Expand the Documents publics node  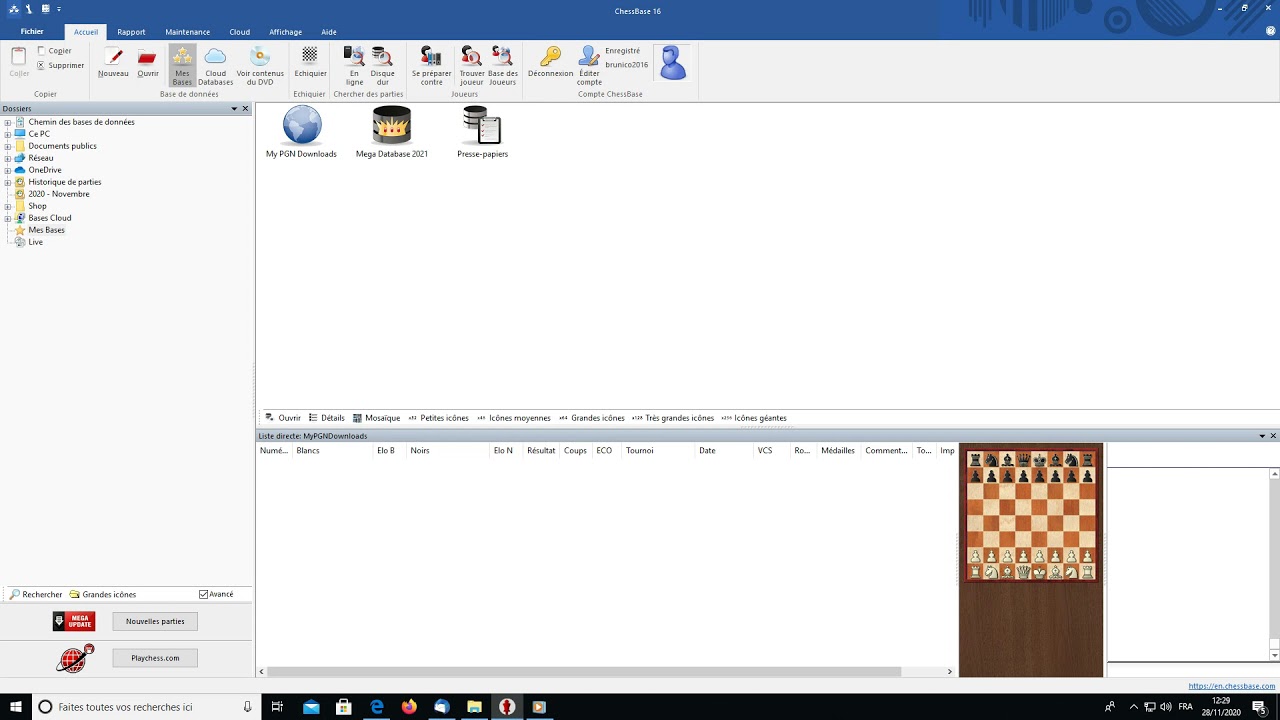8,146
